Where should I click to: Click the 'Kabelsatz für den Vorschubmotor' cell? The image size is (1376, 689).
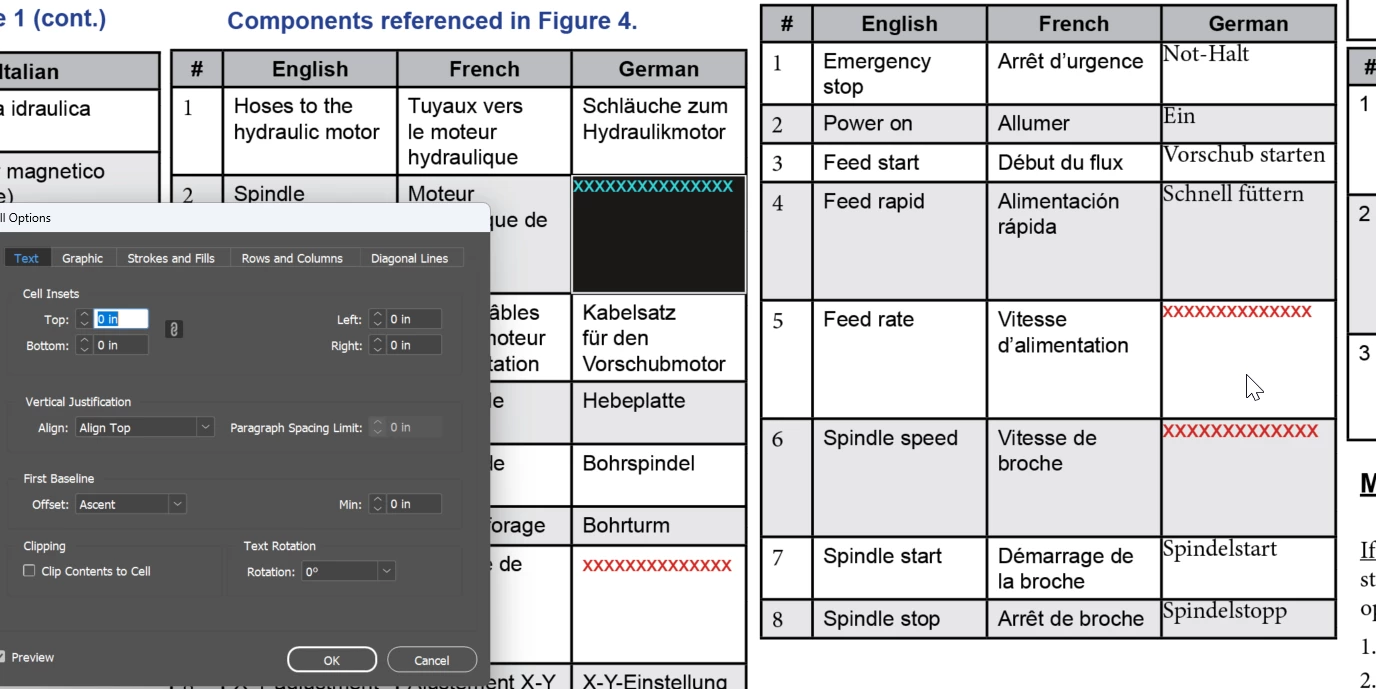pos(659,338)
